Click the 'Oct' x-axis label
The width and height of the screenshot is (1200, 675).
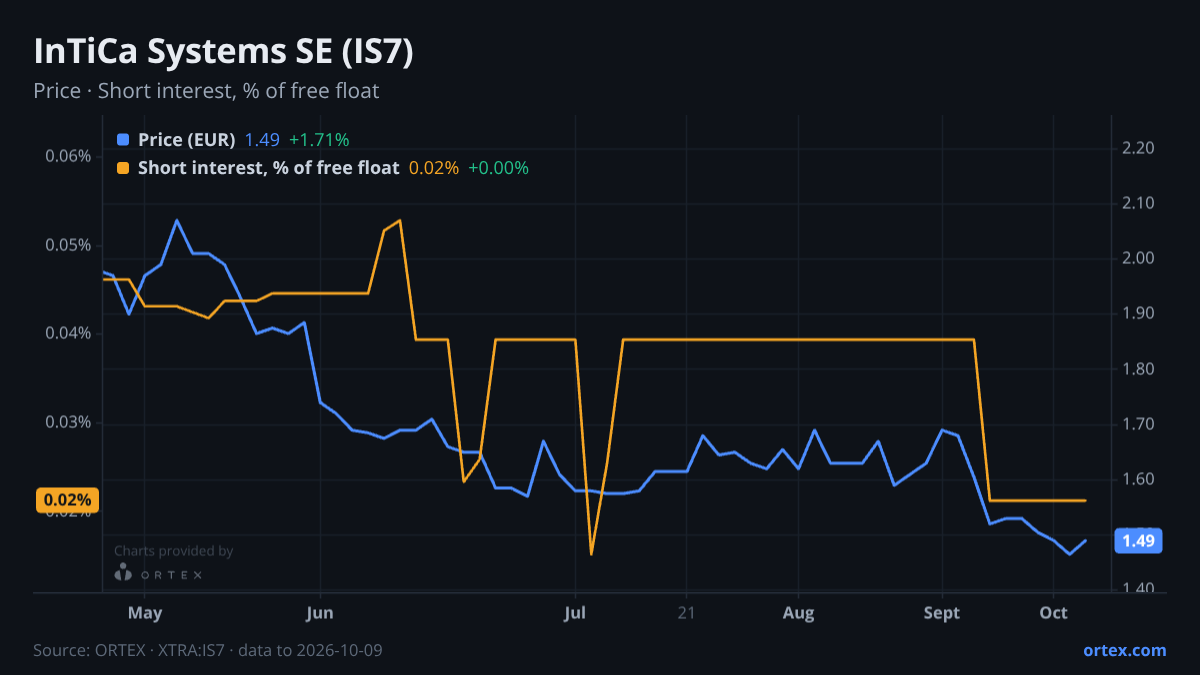(x=1054, y=612)
